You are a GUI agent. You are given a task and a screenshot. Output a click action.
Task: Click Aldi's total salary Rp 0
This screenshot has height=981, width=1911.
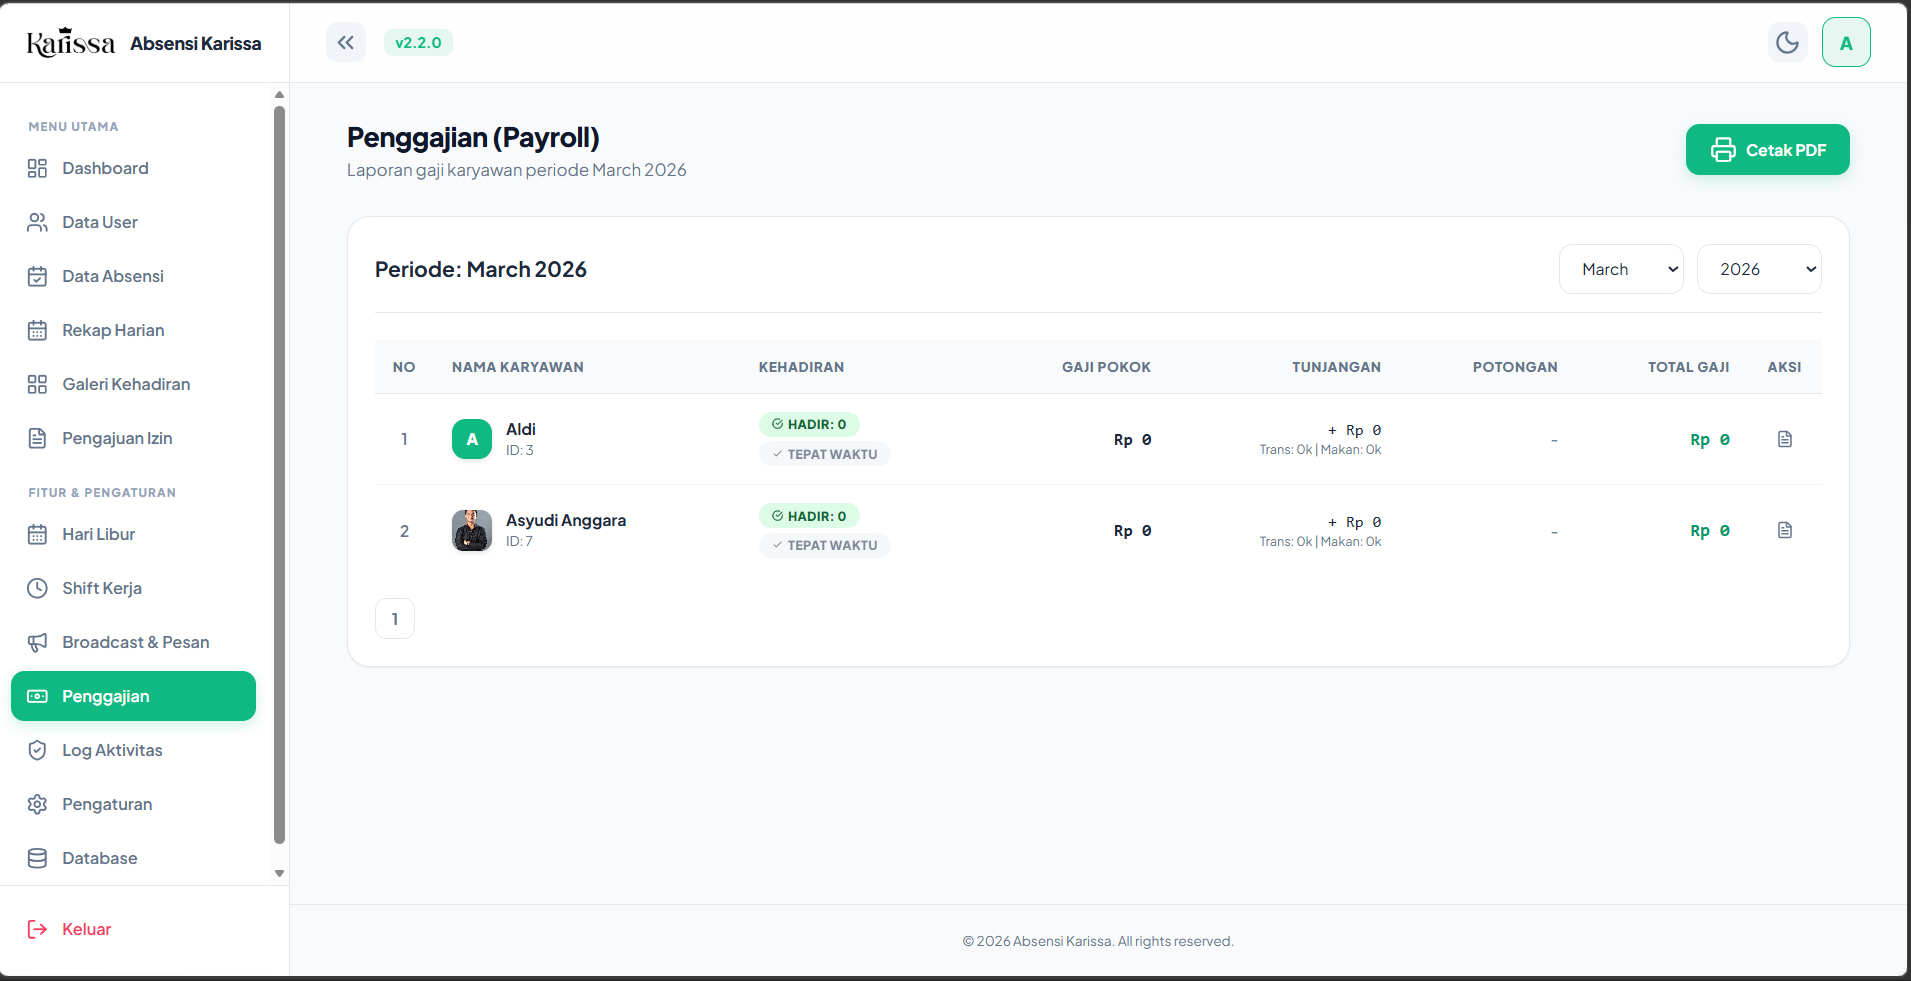coord(1710,440)
